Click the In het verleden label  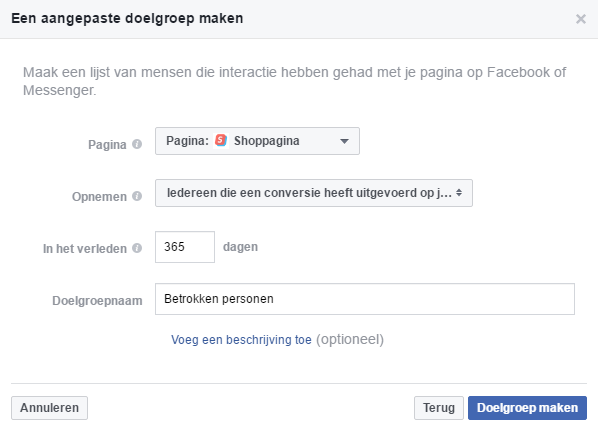[x=85, y=249]
